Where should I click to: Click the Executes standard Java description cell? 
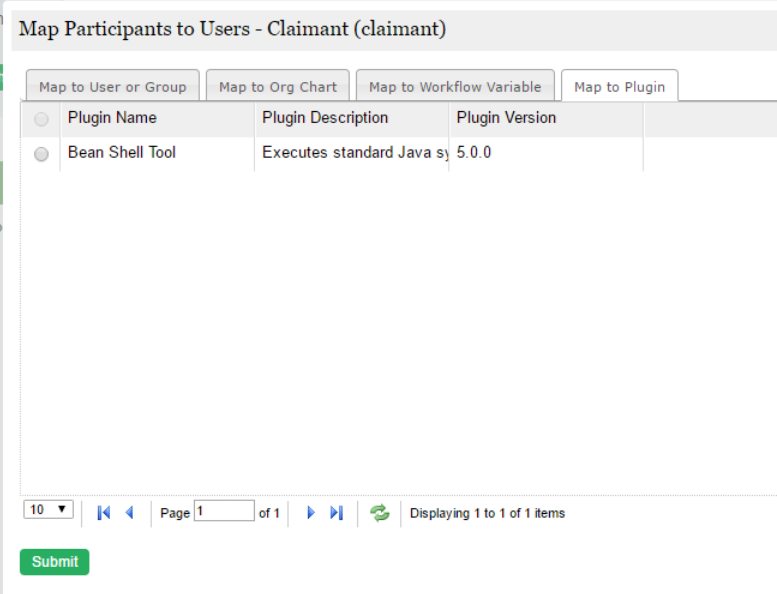350,153
